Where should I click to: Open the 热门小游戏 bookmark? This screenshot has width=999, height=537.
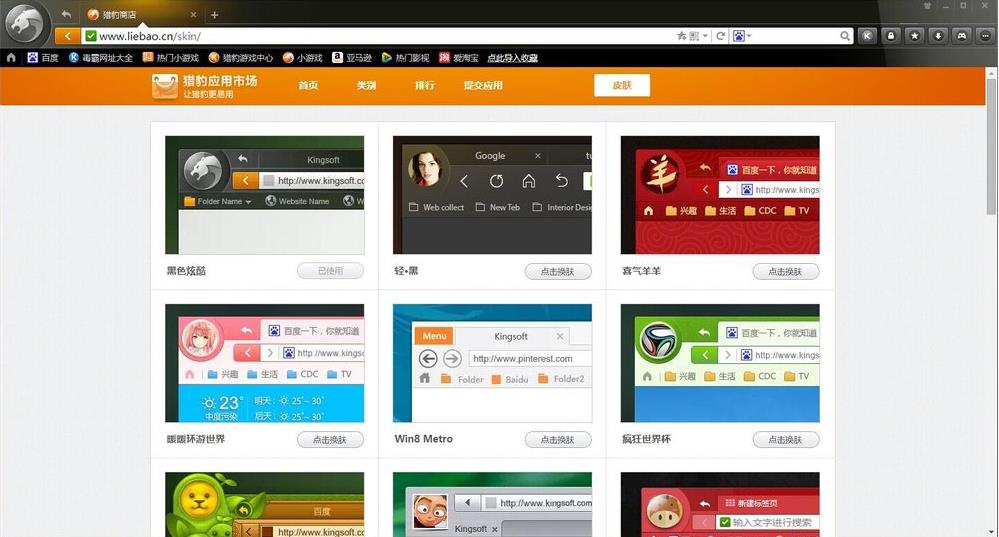coord(171,57)
